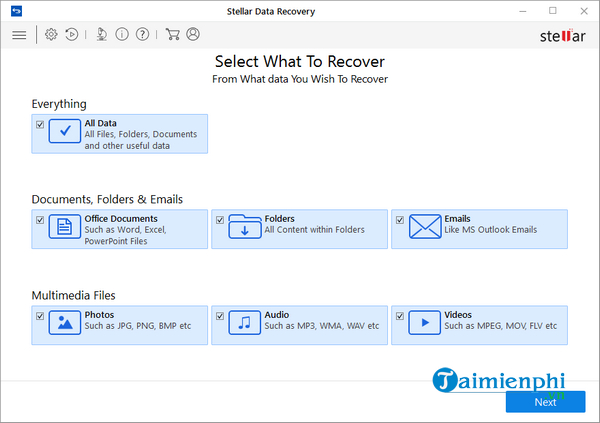Open the info icon in toolbar

click(x=122, y=34)
